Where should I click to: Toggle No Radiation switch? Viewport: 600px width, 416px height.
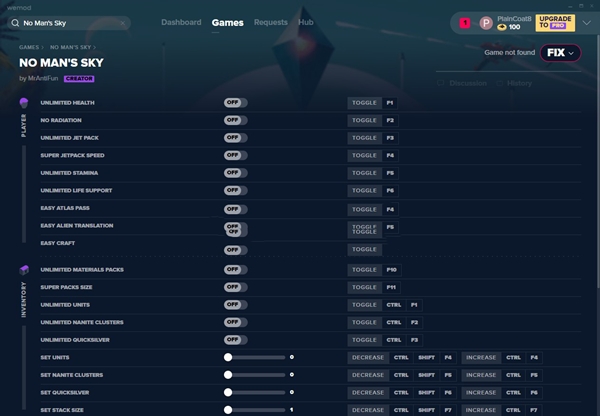click(x=236, y=120)
